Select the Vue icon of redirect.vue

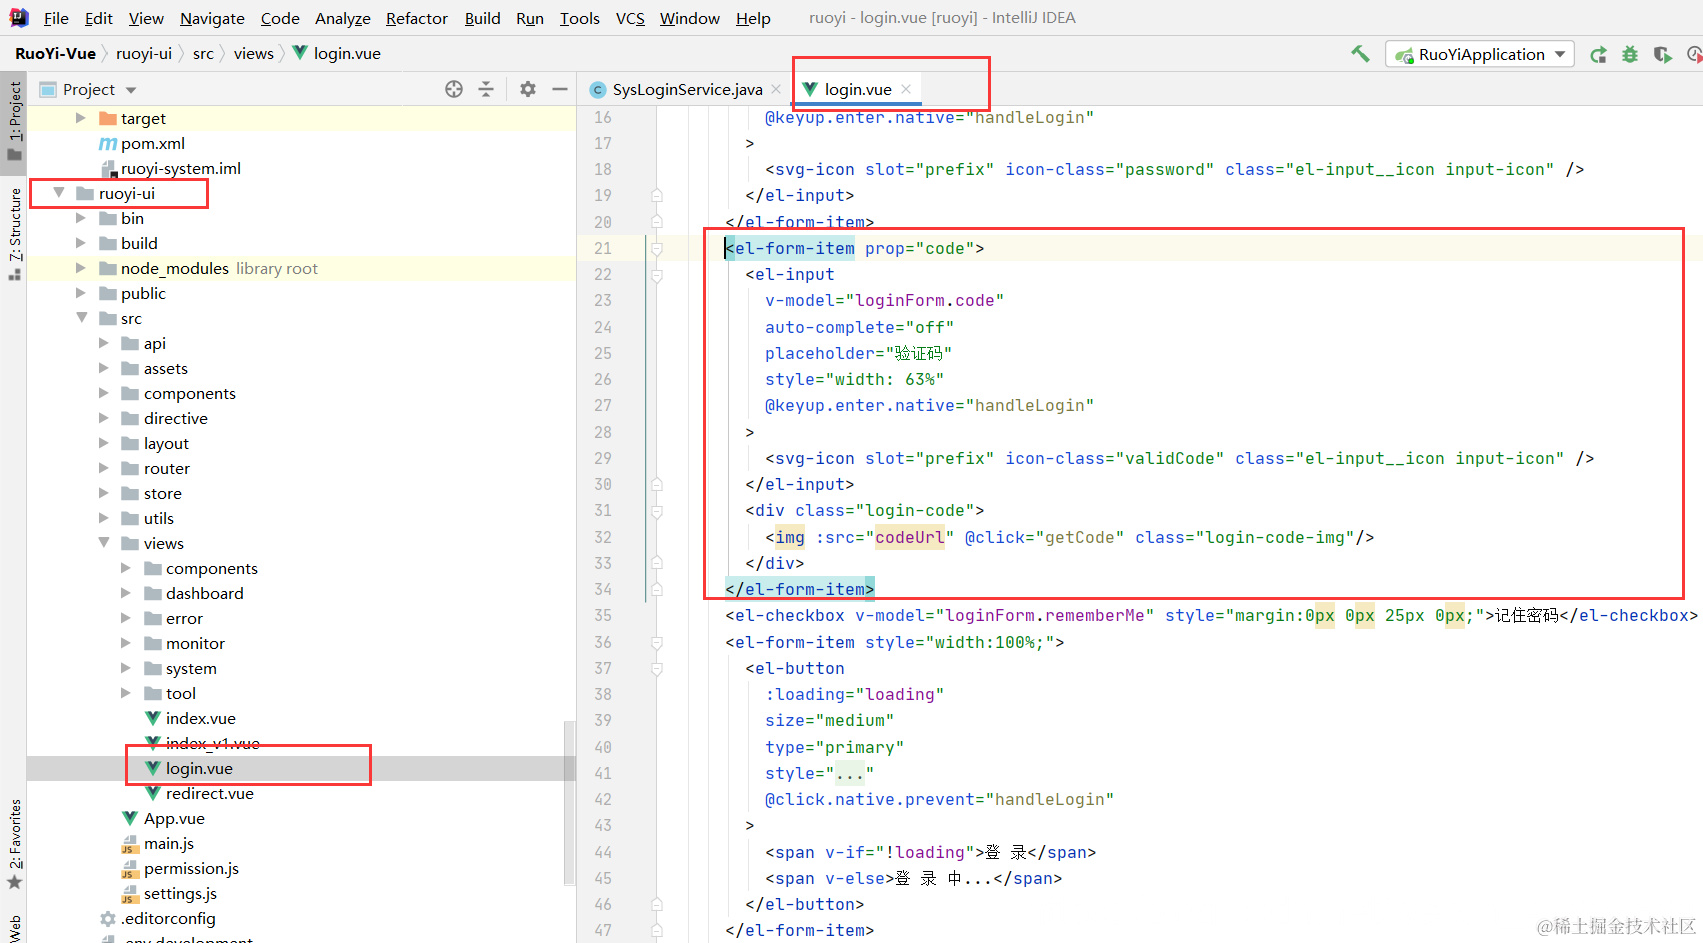pos(153,793)
